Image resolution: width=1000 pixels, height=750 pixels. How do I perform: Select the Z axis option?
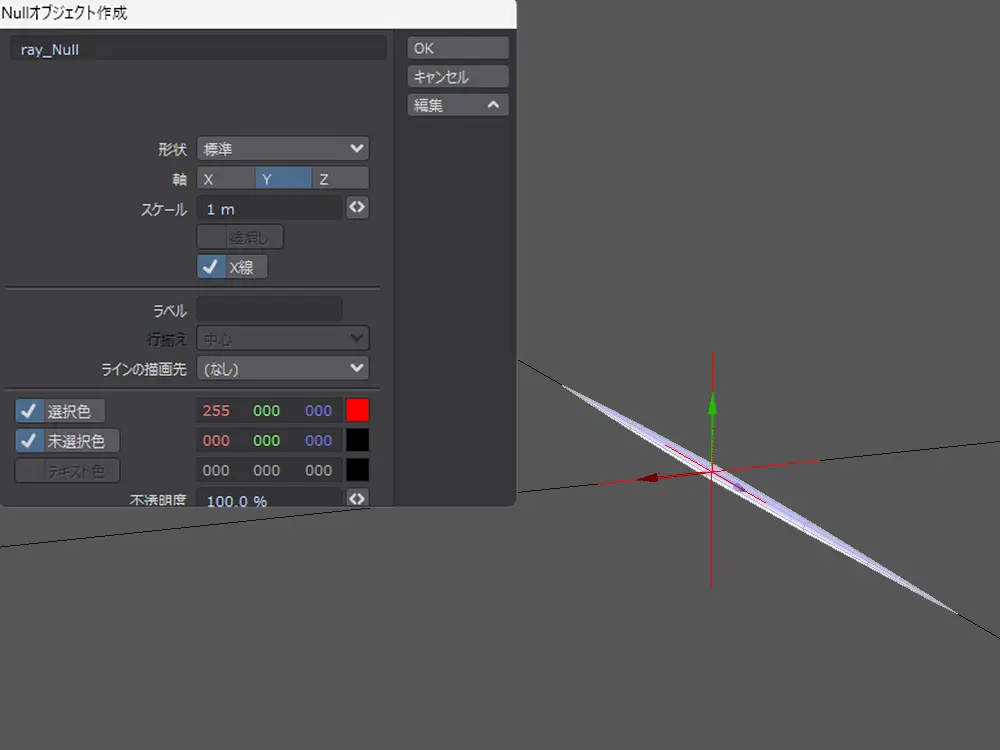340,179
